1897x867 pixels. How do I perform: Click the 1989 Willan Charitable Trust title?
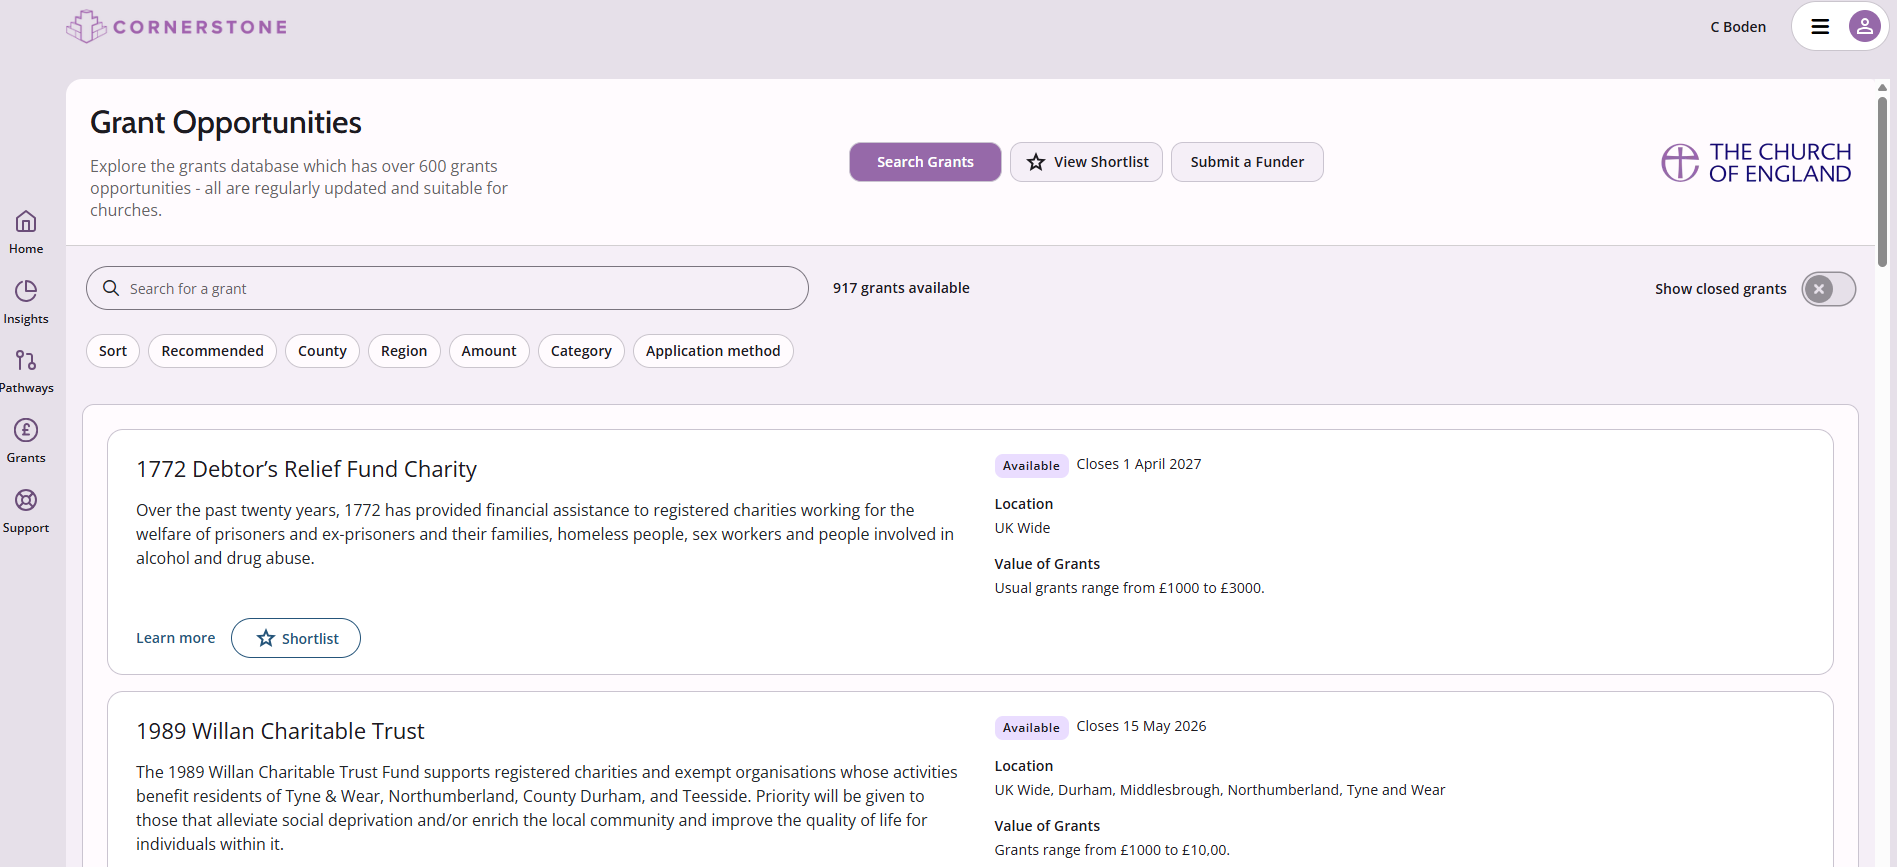click(280, 731)
